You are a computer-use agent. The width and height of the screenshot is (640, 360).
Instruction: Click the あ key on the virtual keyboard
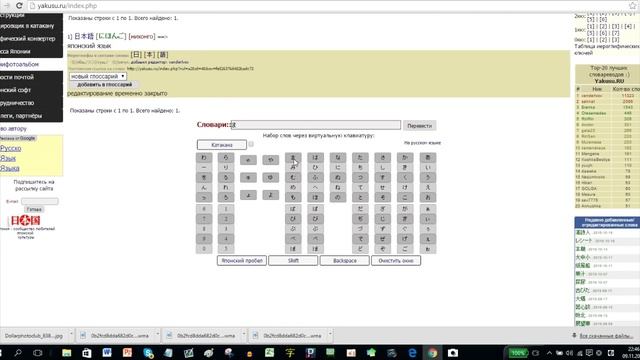(x=428, y=158)
